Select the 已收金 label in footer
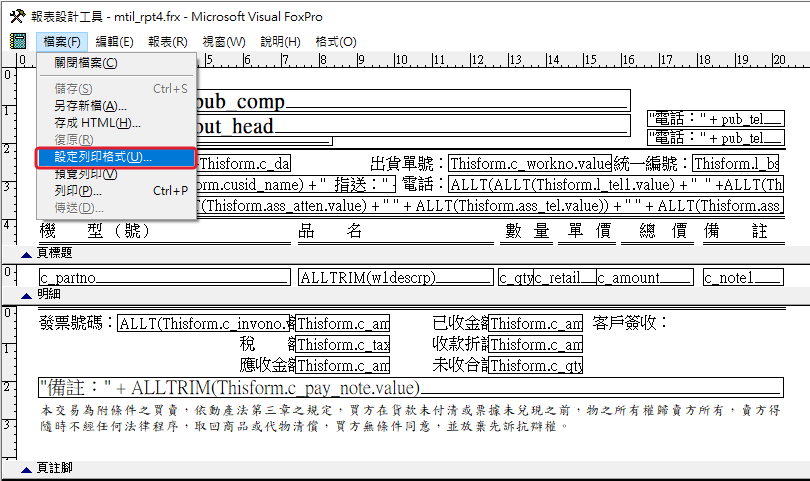 (460, 323)
